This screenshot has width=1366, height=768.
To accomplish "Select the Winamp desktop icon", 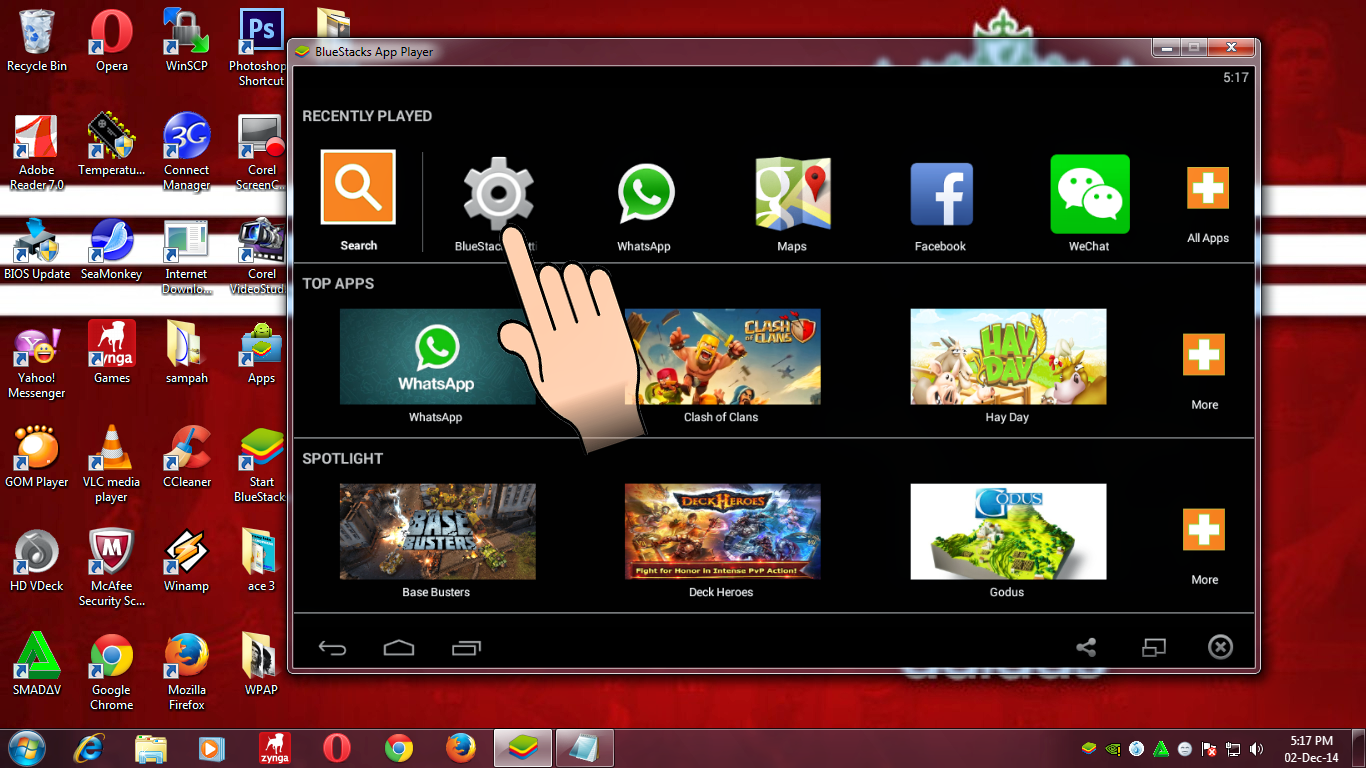I will (186, 560).
